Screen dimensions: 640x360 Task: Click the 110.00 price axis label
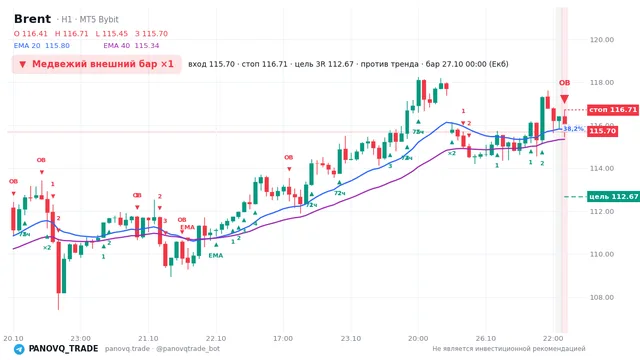tap(602, 254)
